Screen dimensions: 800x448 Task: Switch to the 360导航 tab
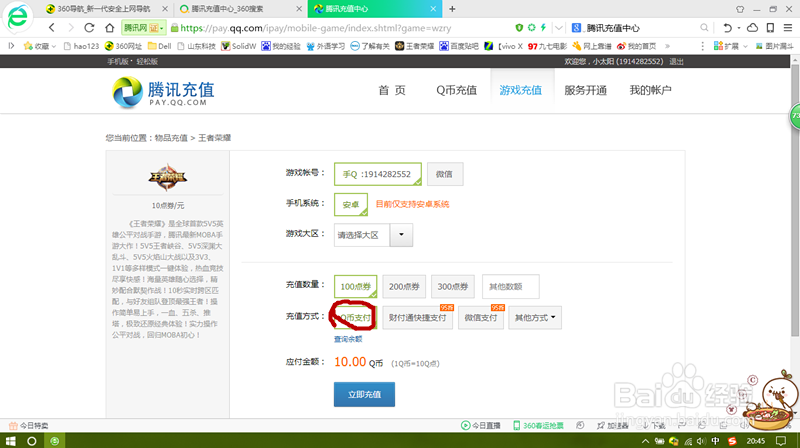click(x=104, y=9)
